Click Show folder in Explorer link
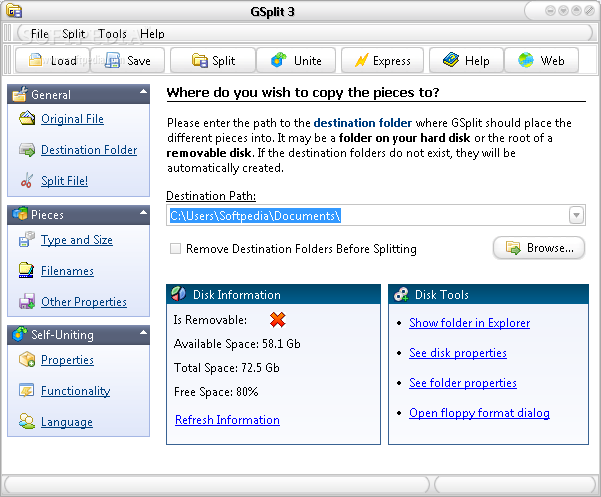This screenshot has height=497, width=601. click(470, 323)
